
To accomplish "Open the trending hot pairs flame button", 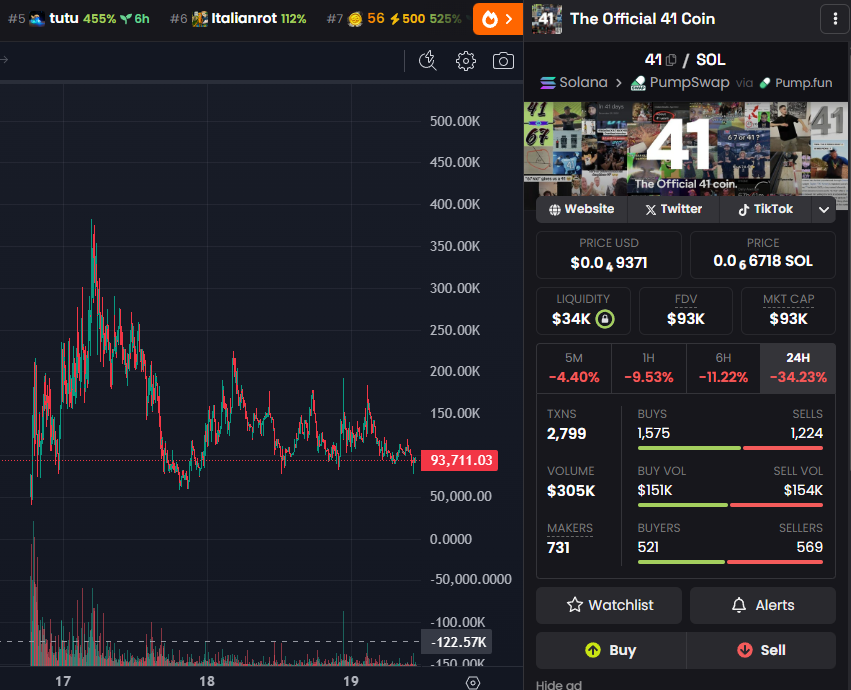I will pyautogui.click(x=498, y=19).
